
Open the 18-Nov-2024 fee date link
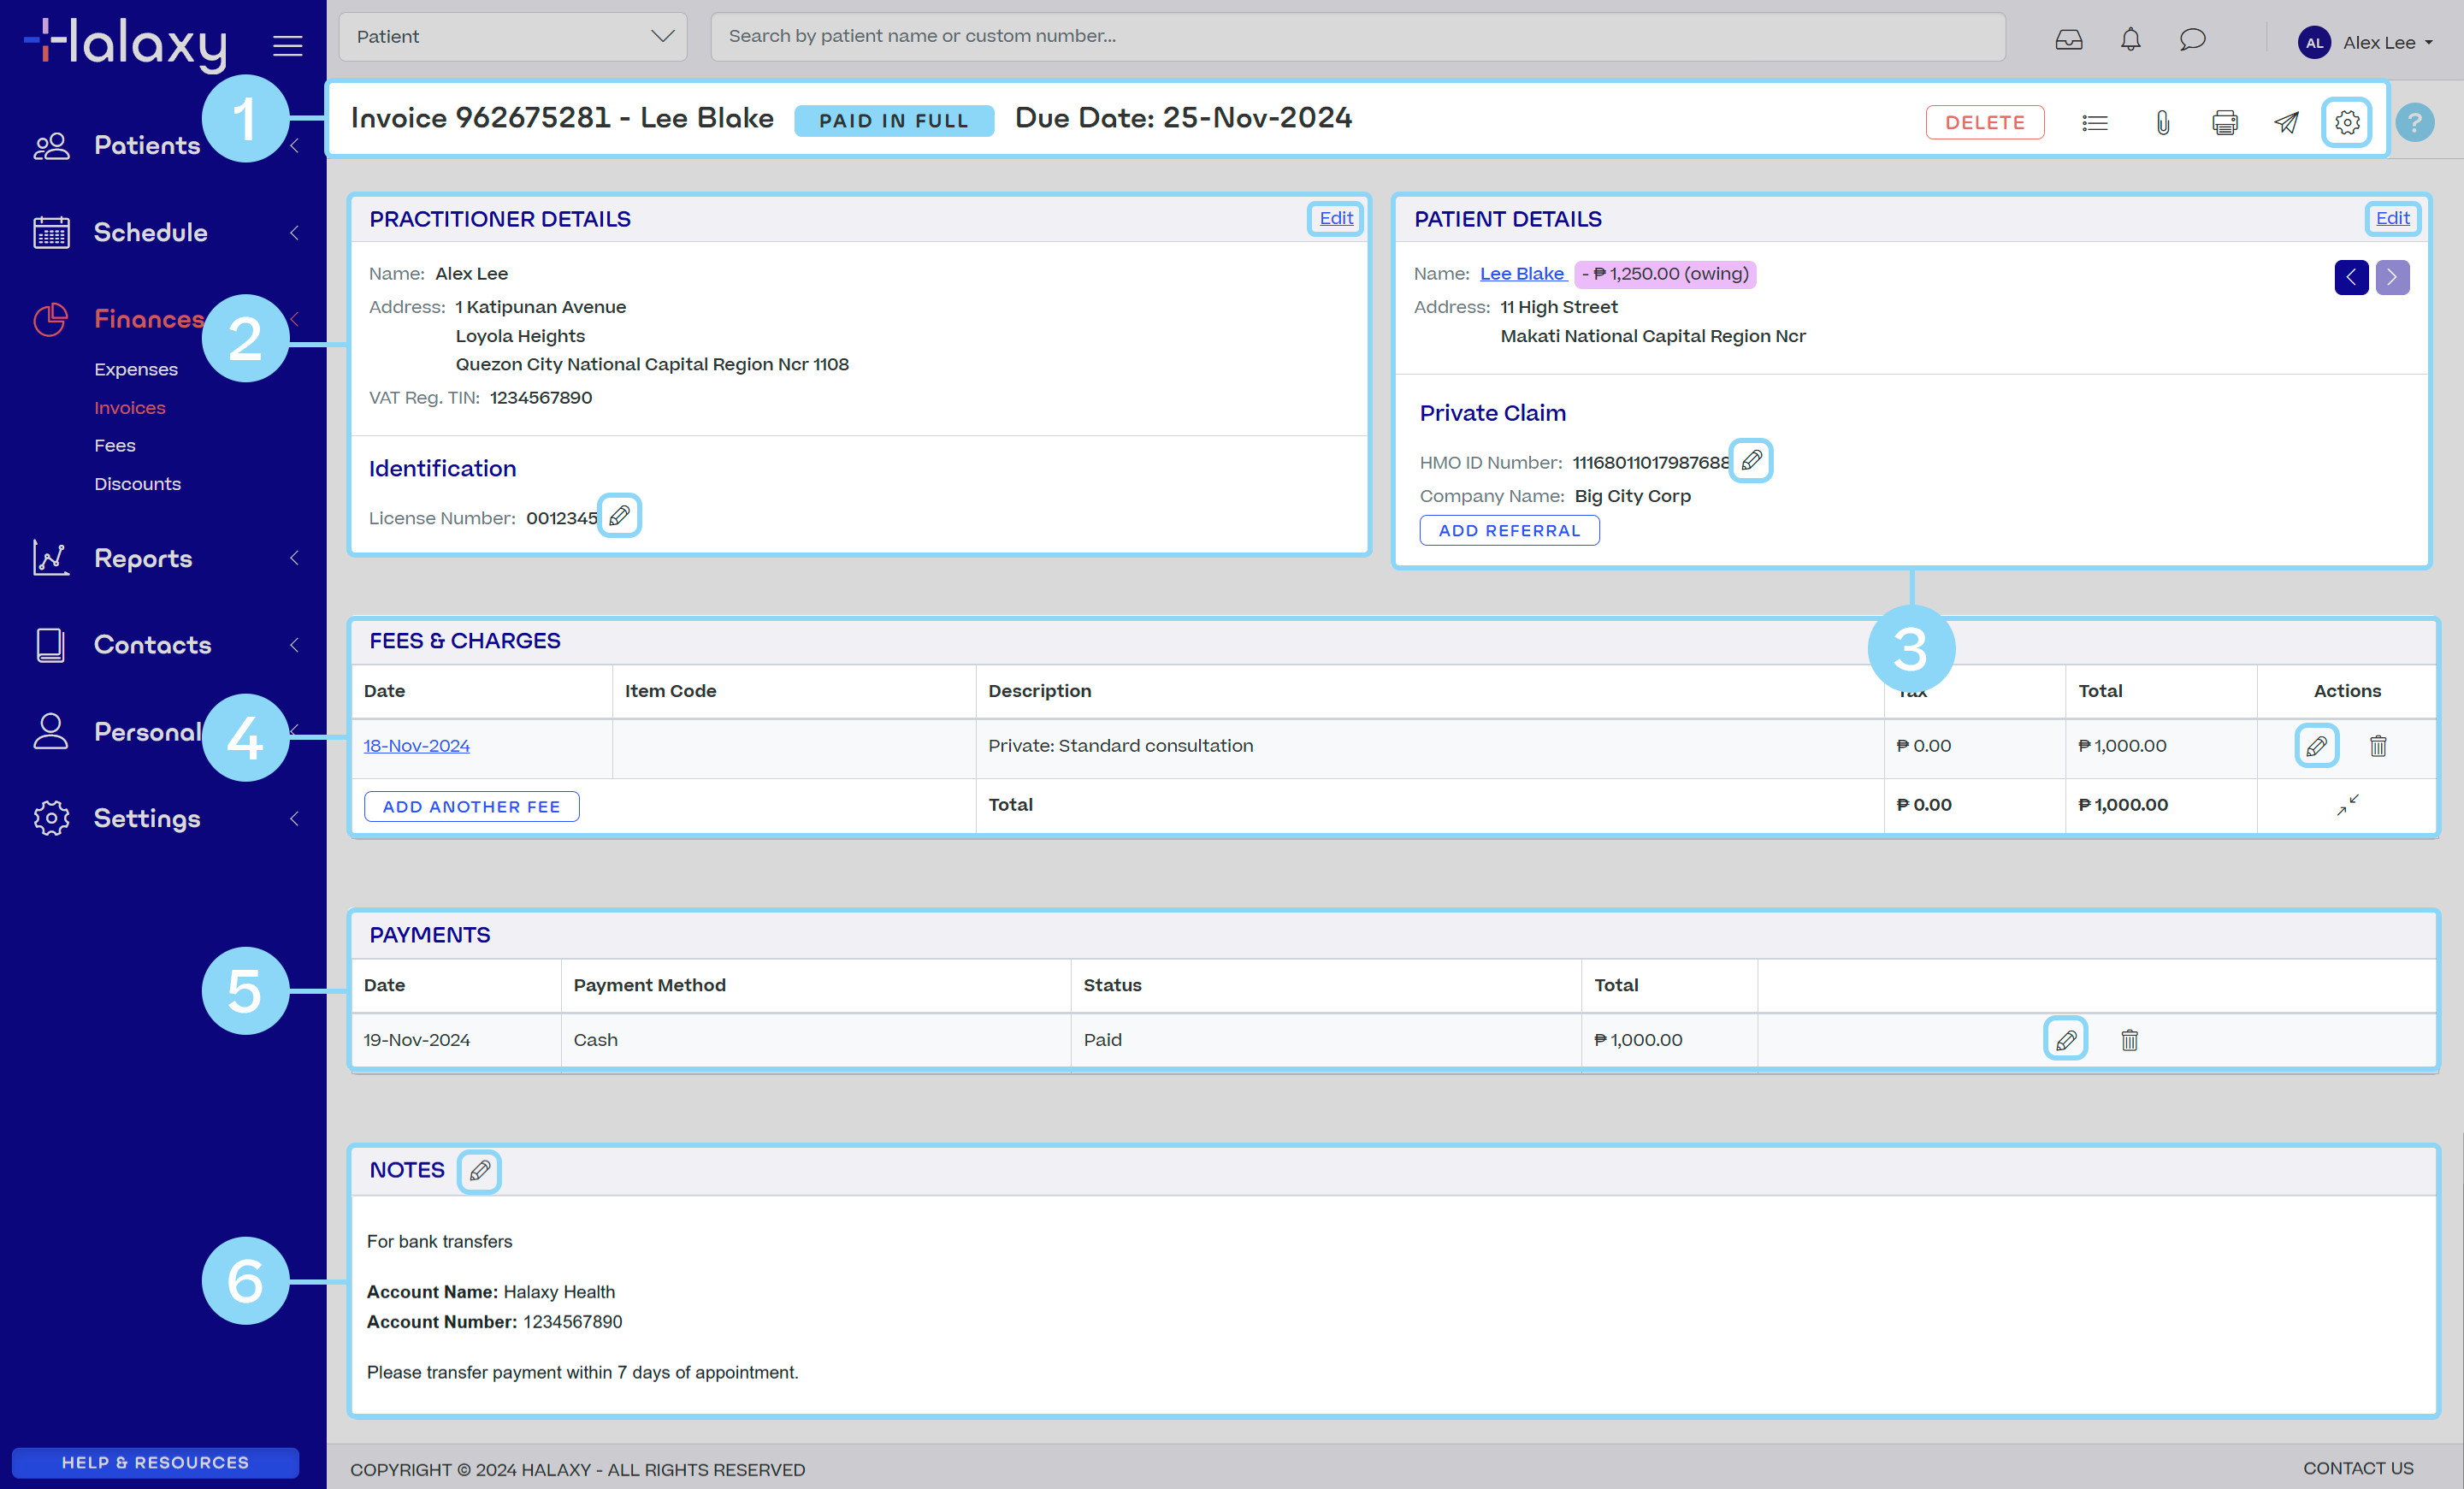pos(416,745)
